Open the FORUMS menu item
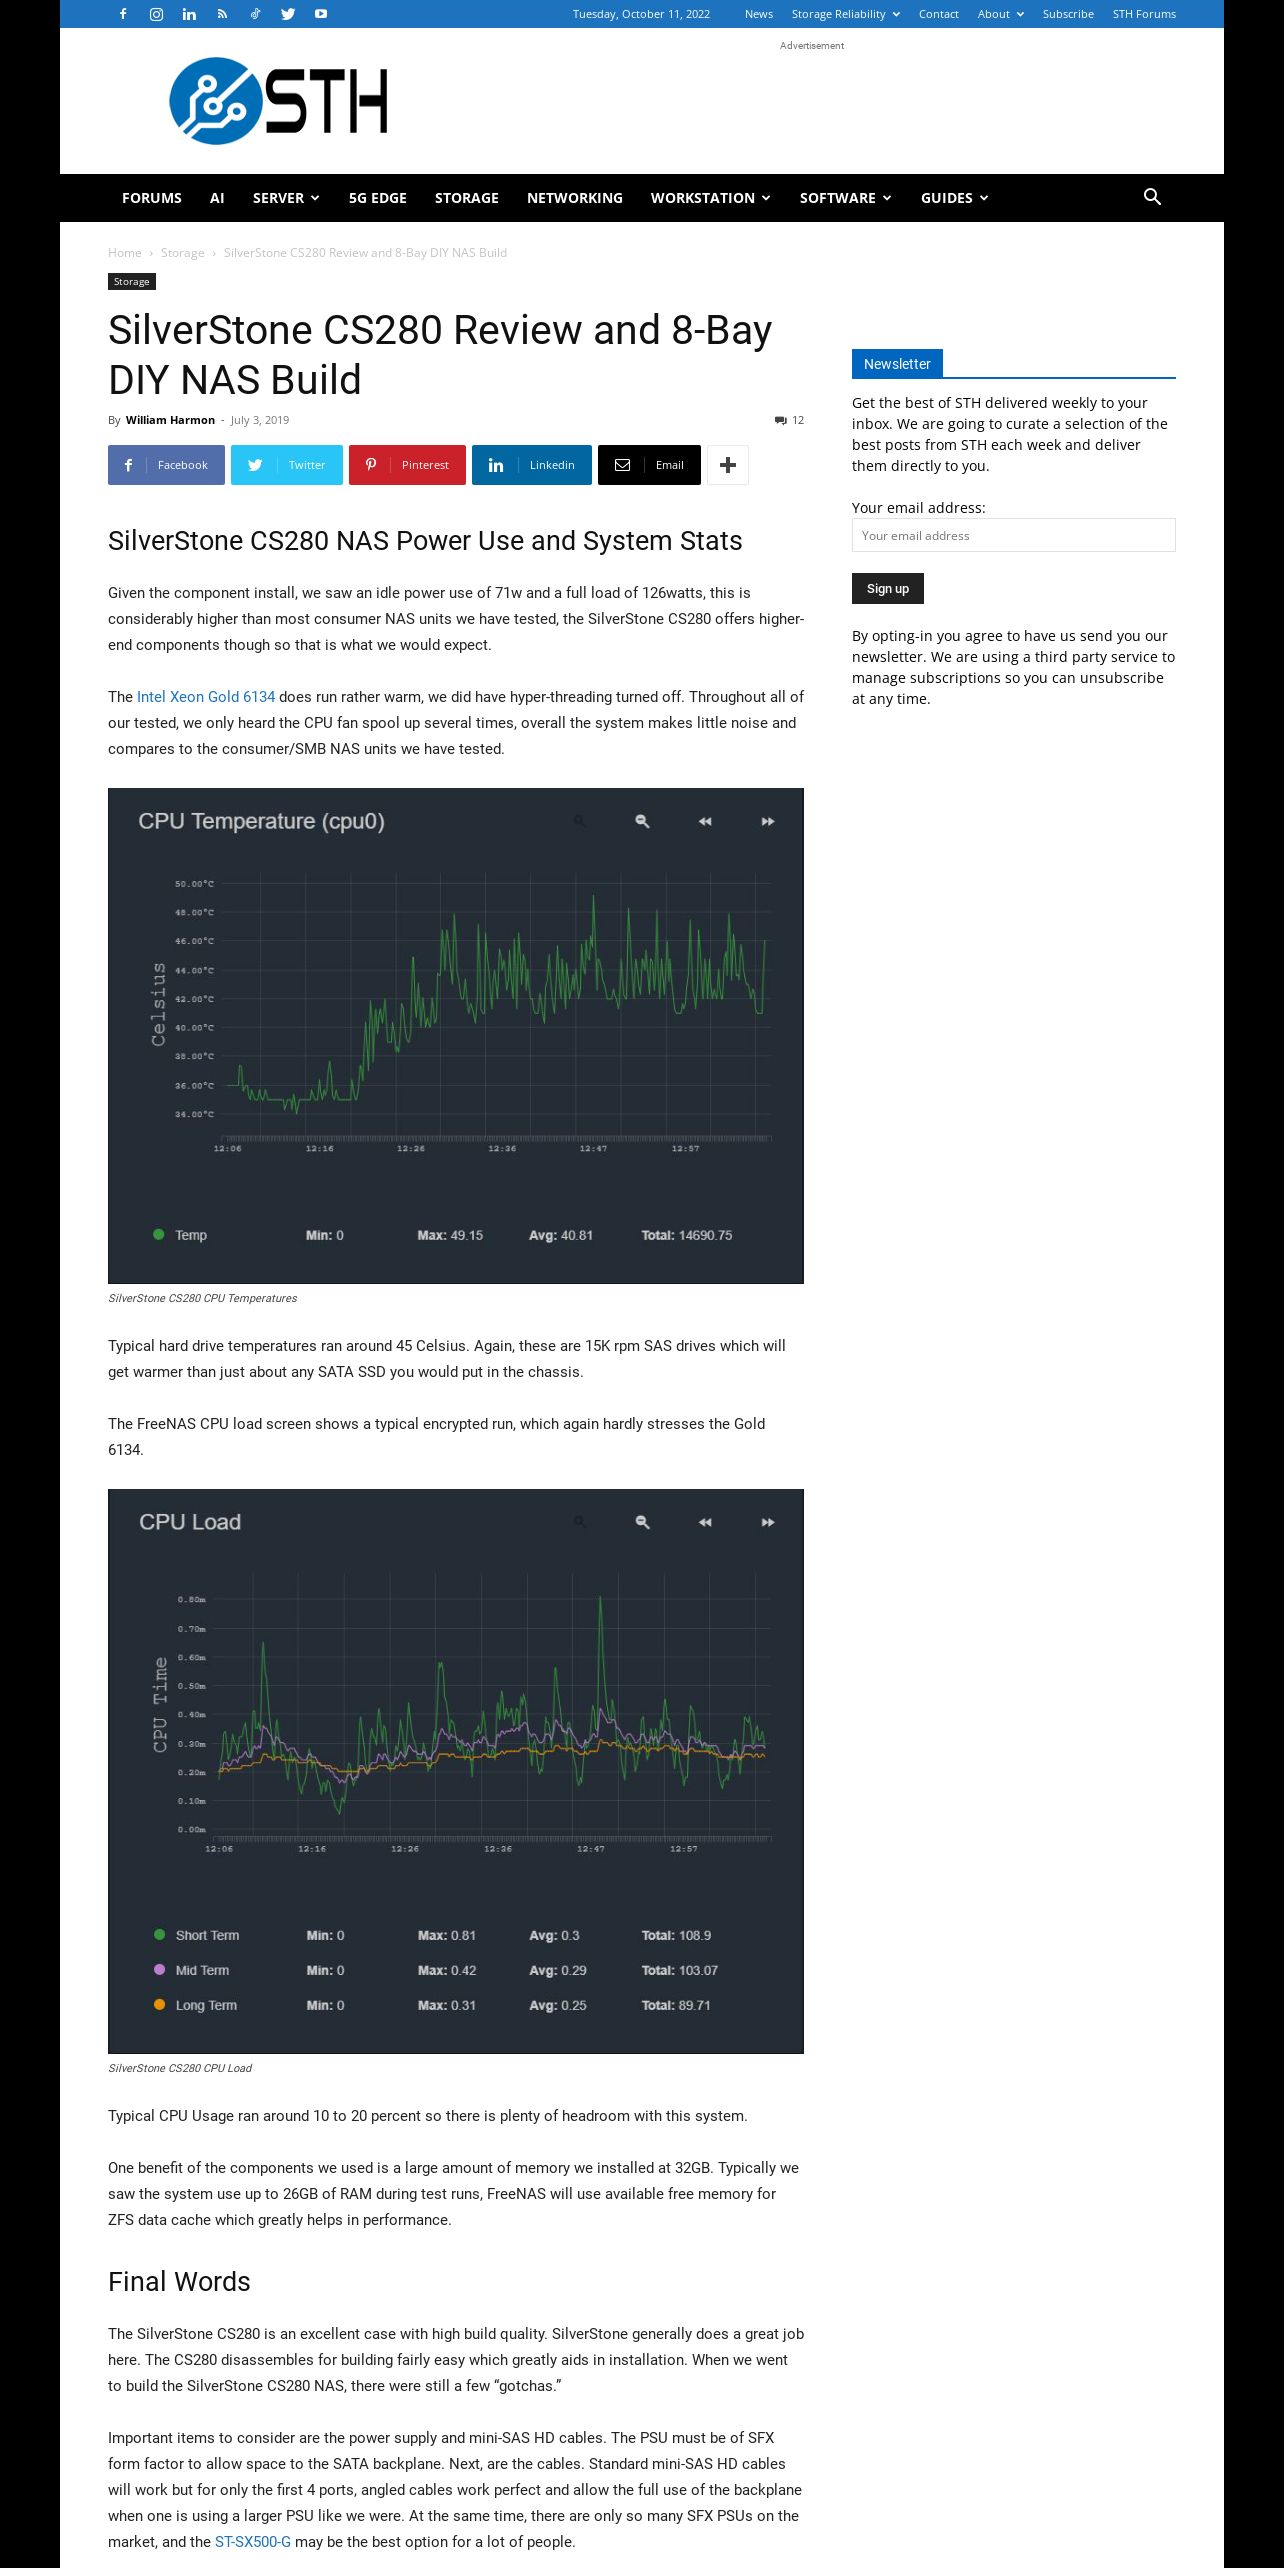 (x=152, y=198)
